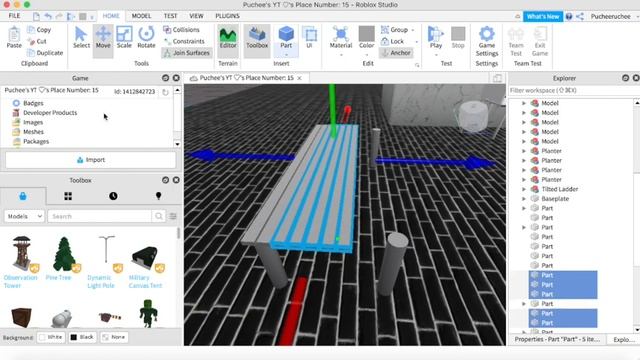The image size is (640, 360).
Task: Play the game test
Action: click(436, 37)
